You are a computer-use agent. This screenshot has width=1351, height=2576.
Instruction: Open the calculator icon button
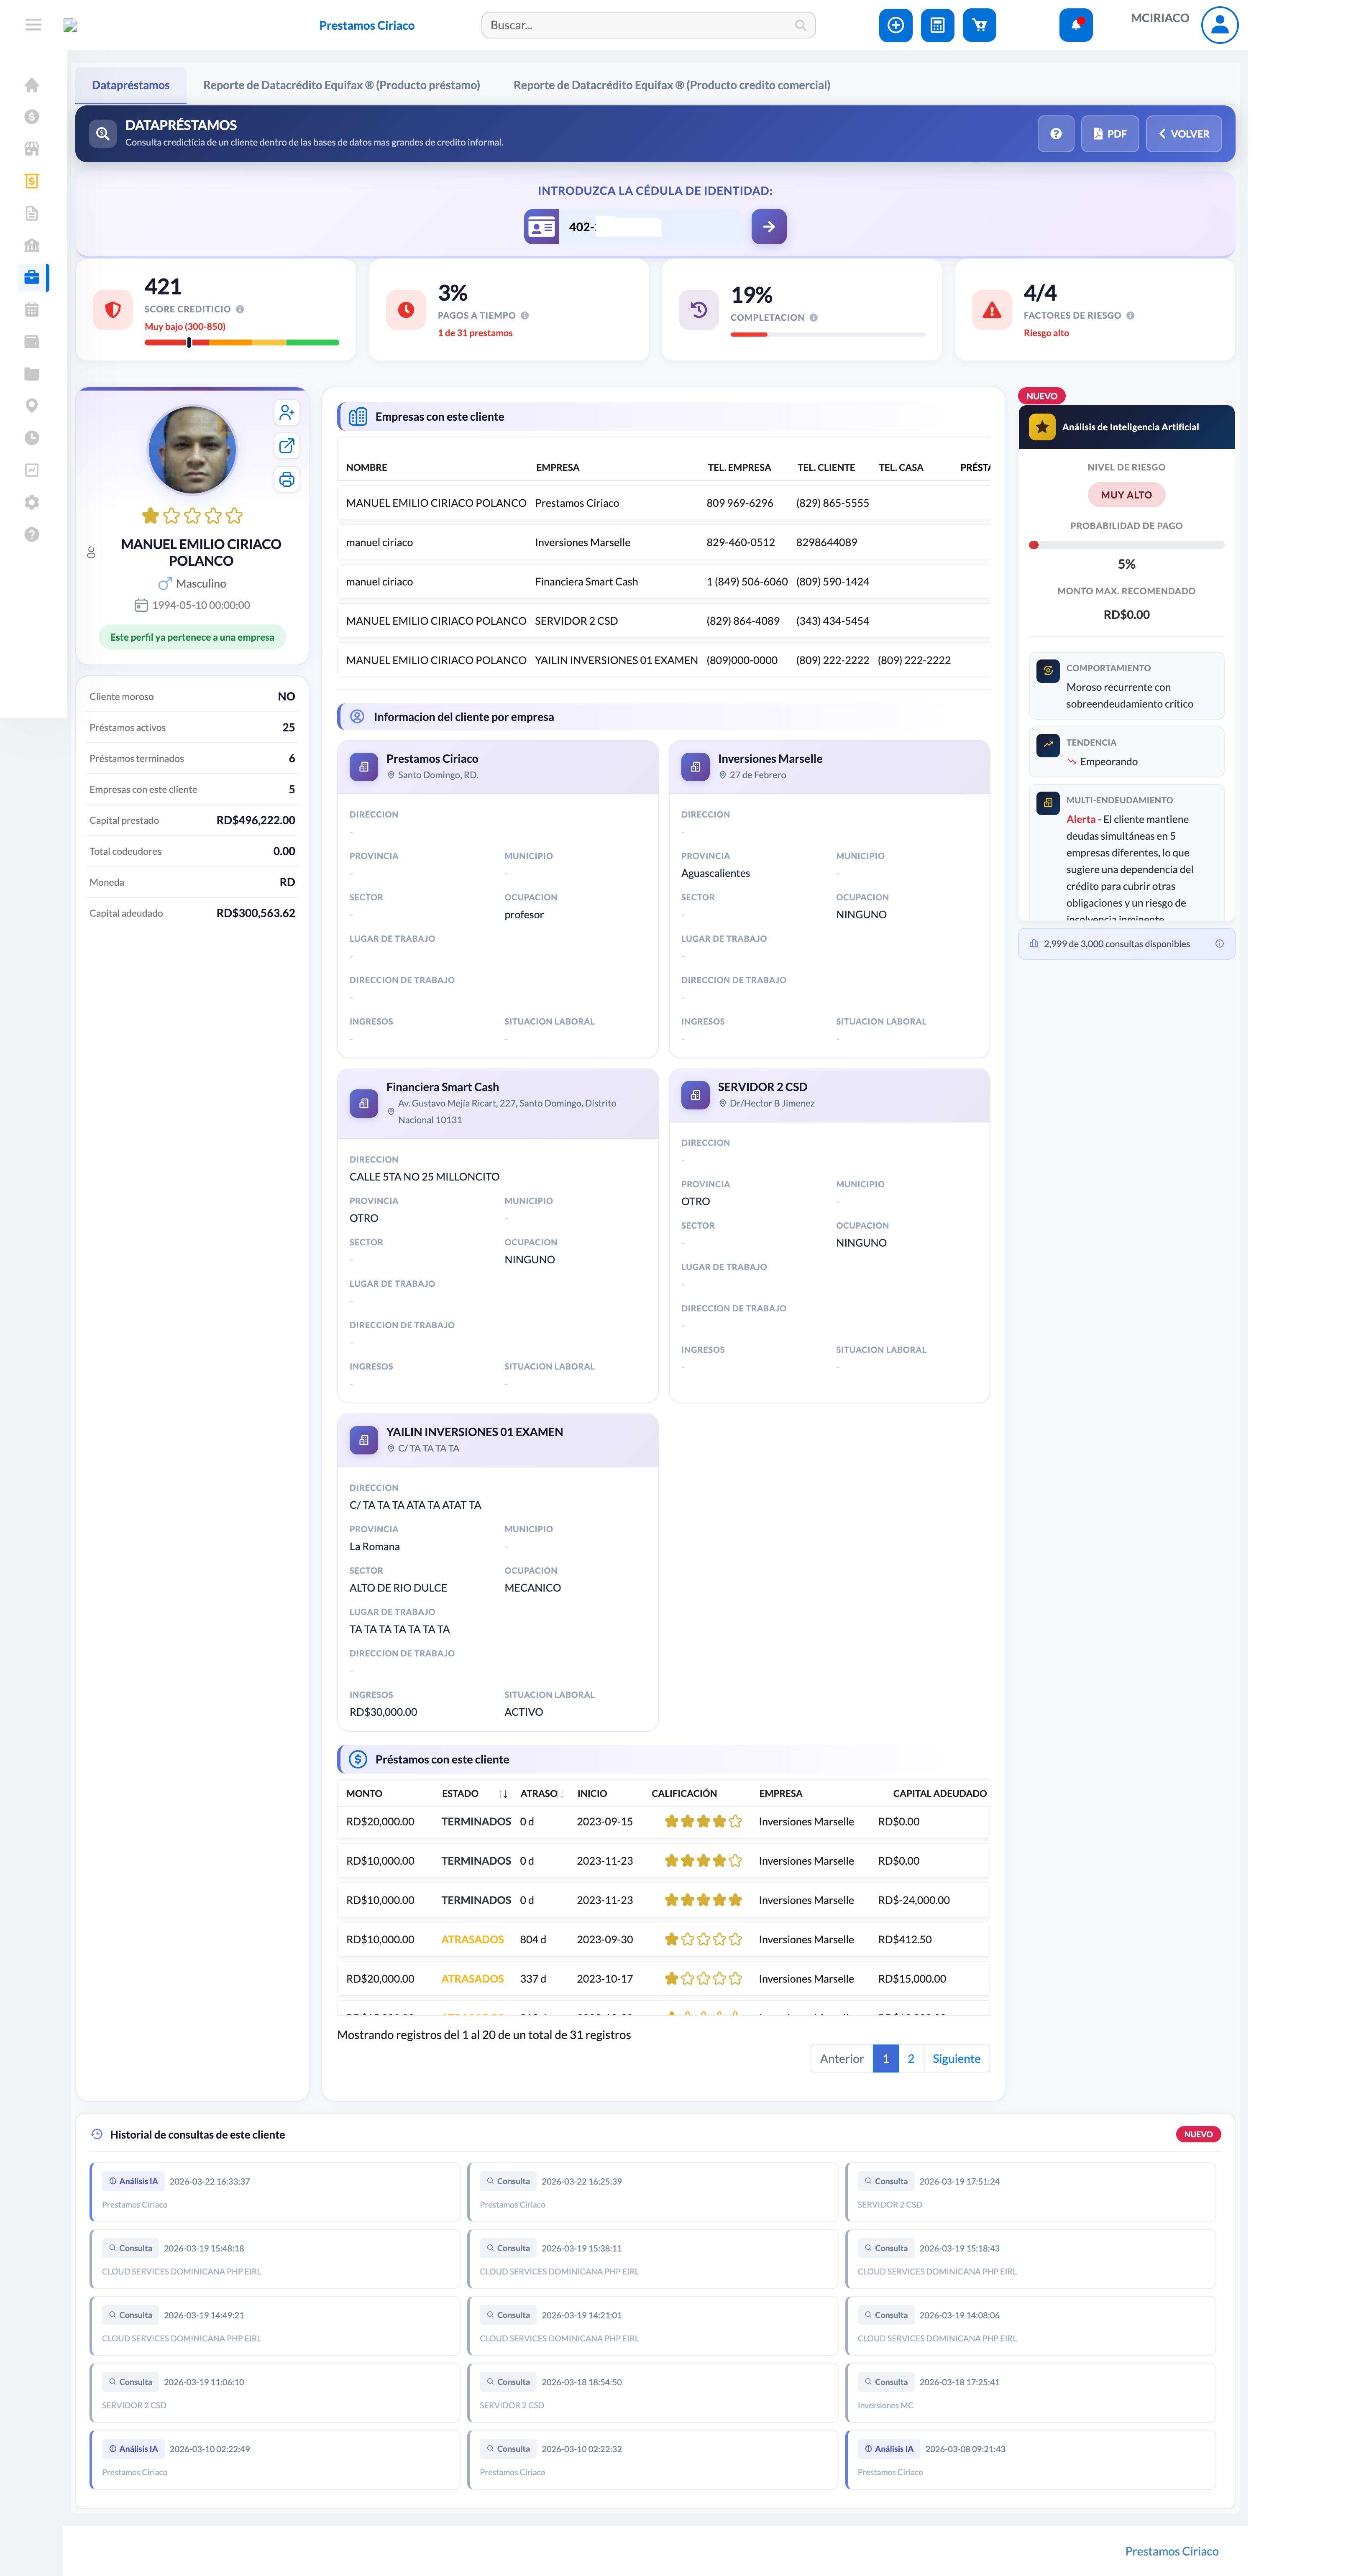click(937, 25)
